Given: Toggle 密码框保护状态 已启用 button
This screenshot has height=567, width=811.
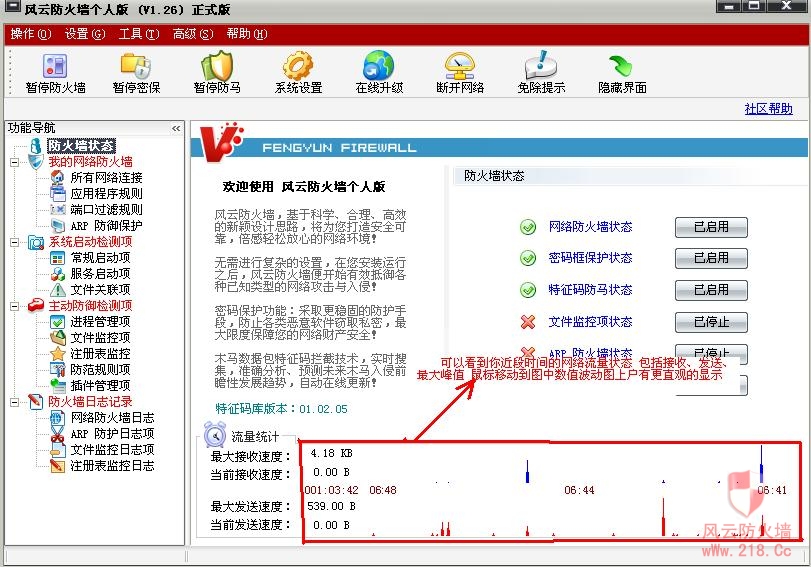Looking at the screenshot, I should point(711,259).
